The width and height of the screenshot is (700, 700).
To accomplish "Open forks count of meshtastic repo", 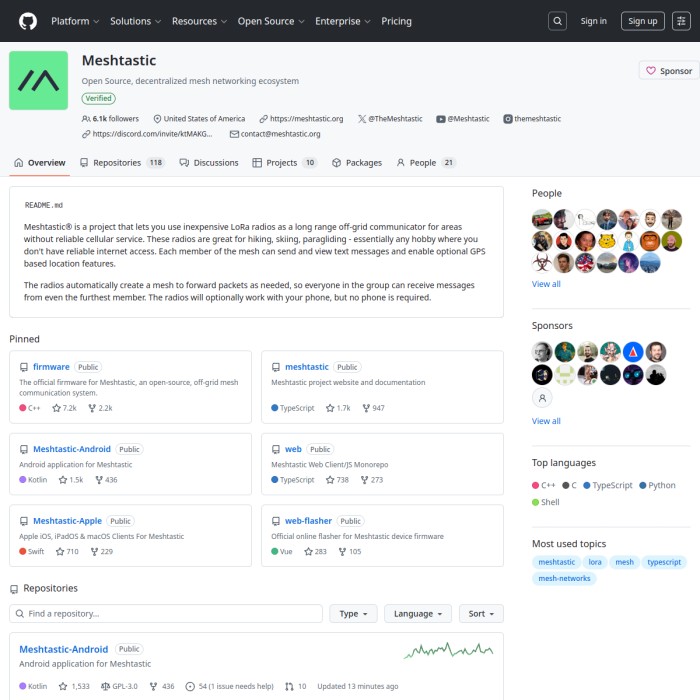I will tap(373, 408).
